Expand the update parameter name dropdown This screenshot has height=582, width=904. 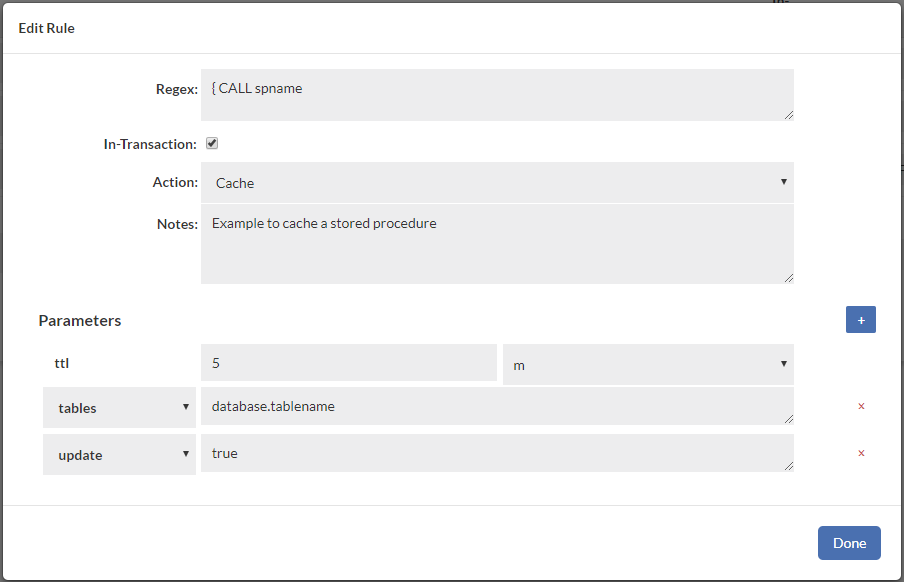pos(120,454)
